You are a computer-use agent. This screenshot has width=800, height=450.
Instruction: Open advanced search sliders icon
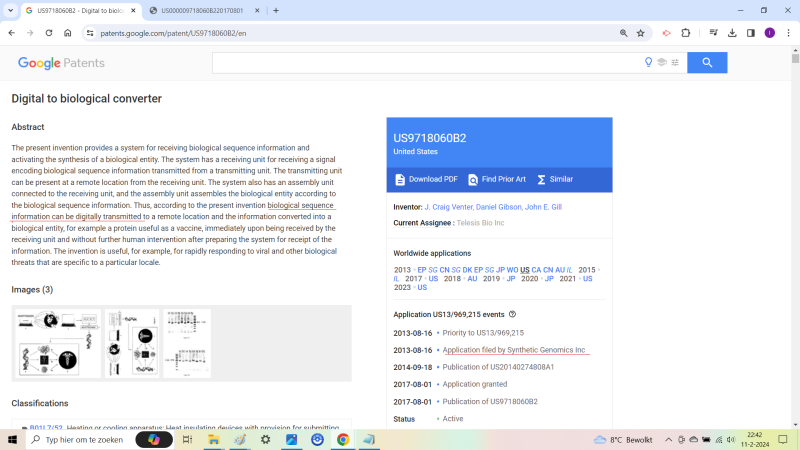675,62
